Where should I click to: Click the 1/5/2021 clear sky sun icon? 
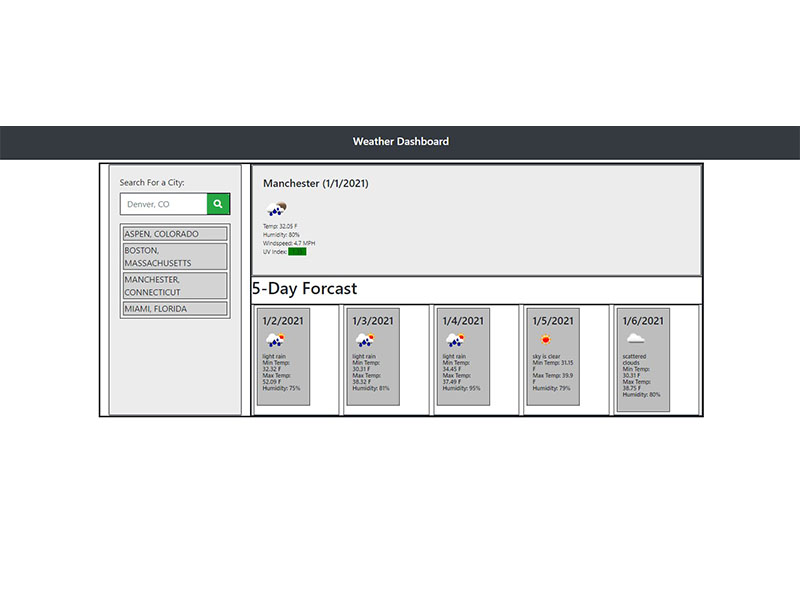(545, 340)
